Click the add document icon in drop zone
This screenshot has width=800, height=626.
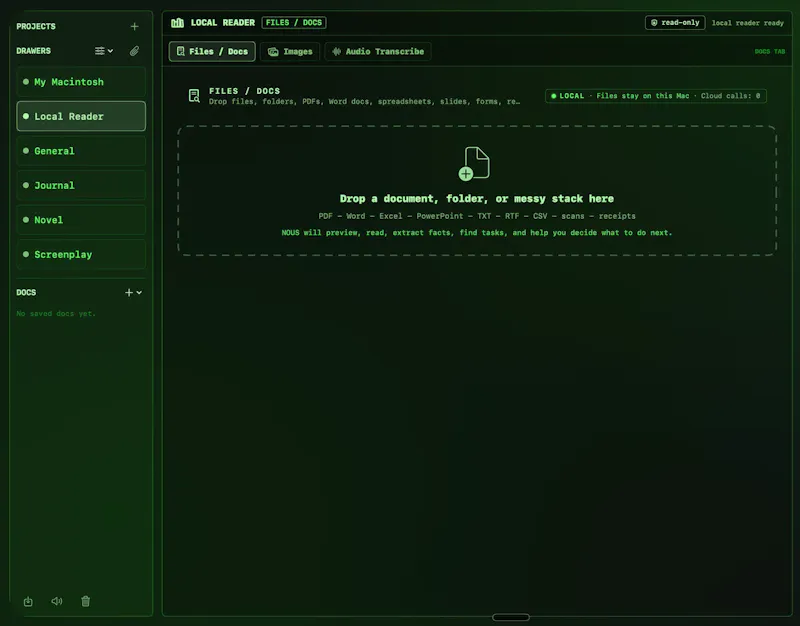[x=474, y=164]
